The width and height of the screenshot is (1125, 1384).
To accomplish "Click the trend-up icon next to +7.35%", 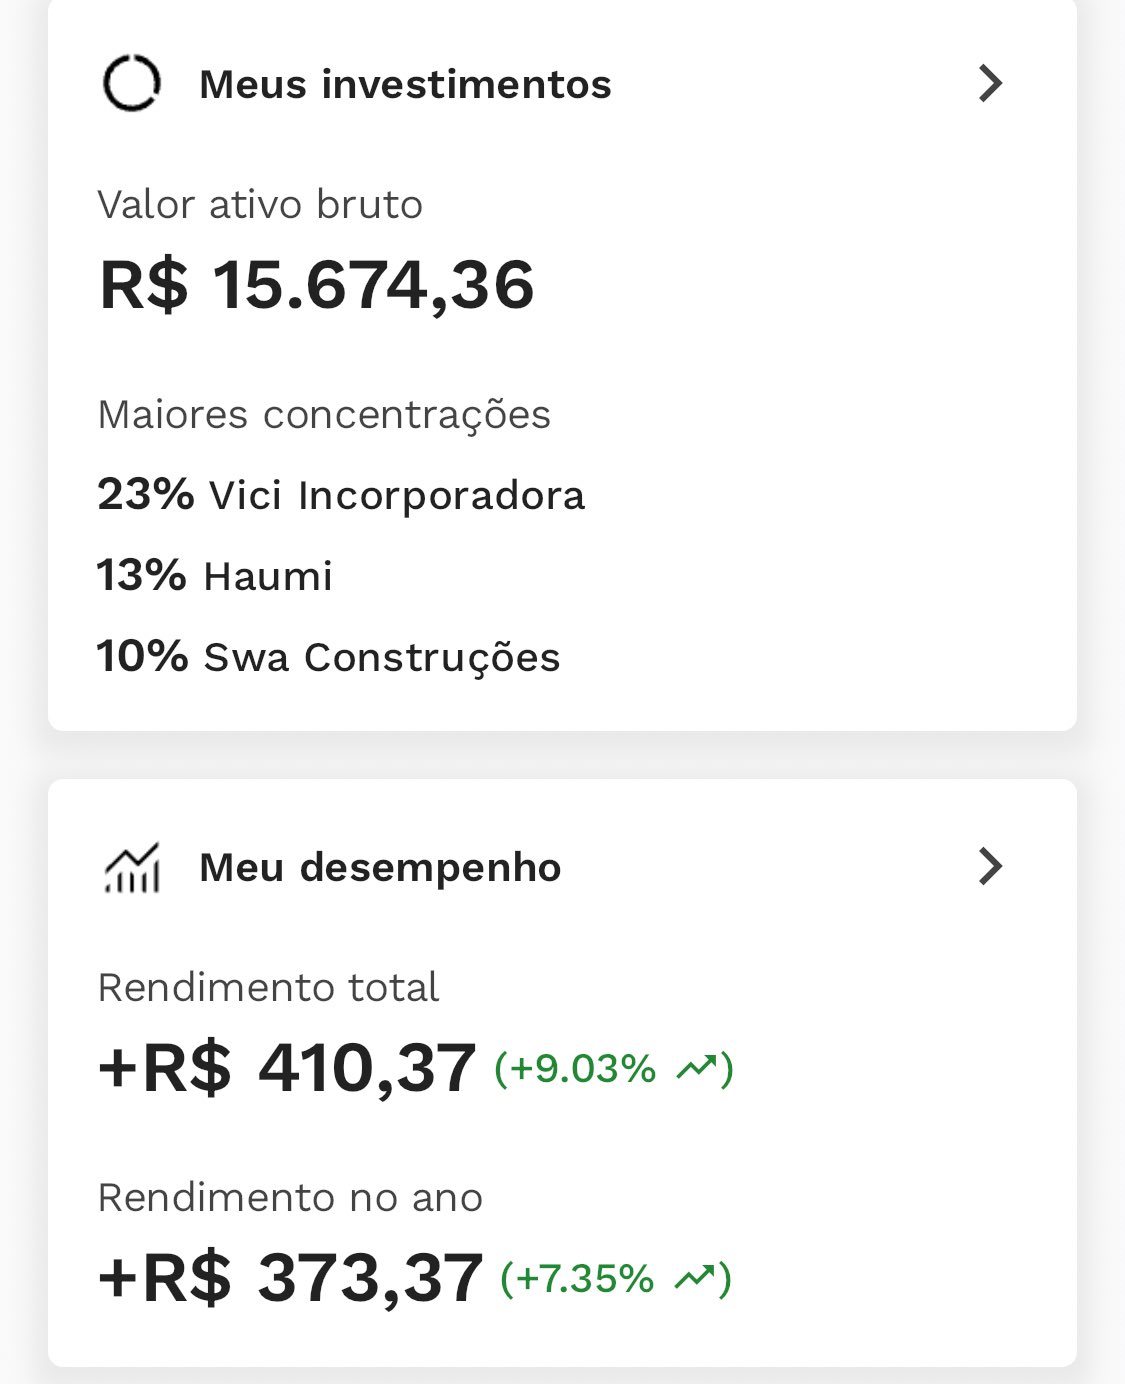I will 694,1279.
